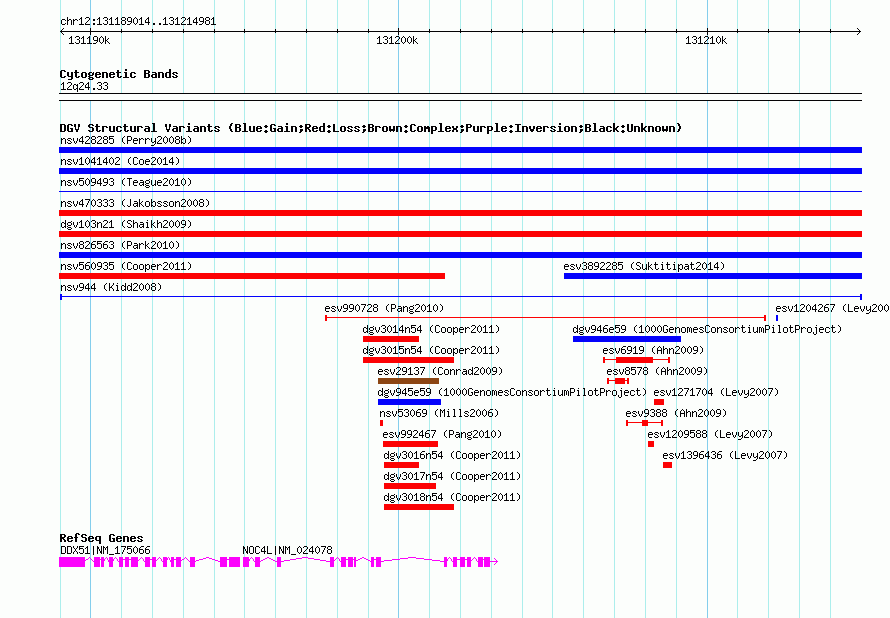The width and height of the screenshot is (890, 618).
Task: Select the NOC4L|NM_024078 gene label
Action: coord(287,550)
